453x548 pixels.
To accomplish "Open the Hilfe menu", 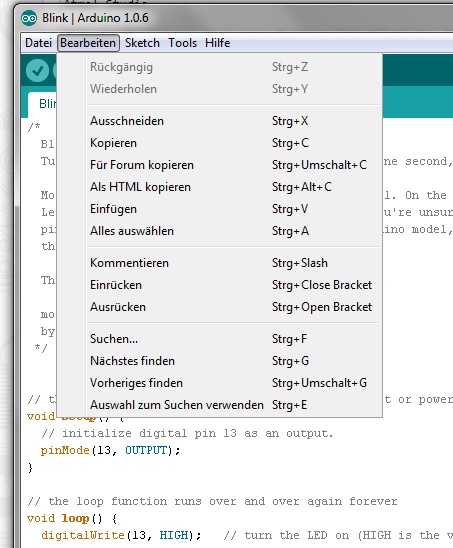I will 217,43.
